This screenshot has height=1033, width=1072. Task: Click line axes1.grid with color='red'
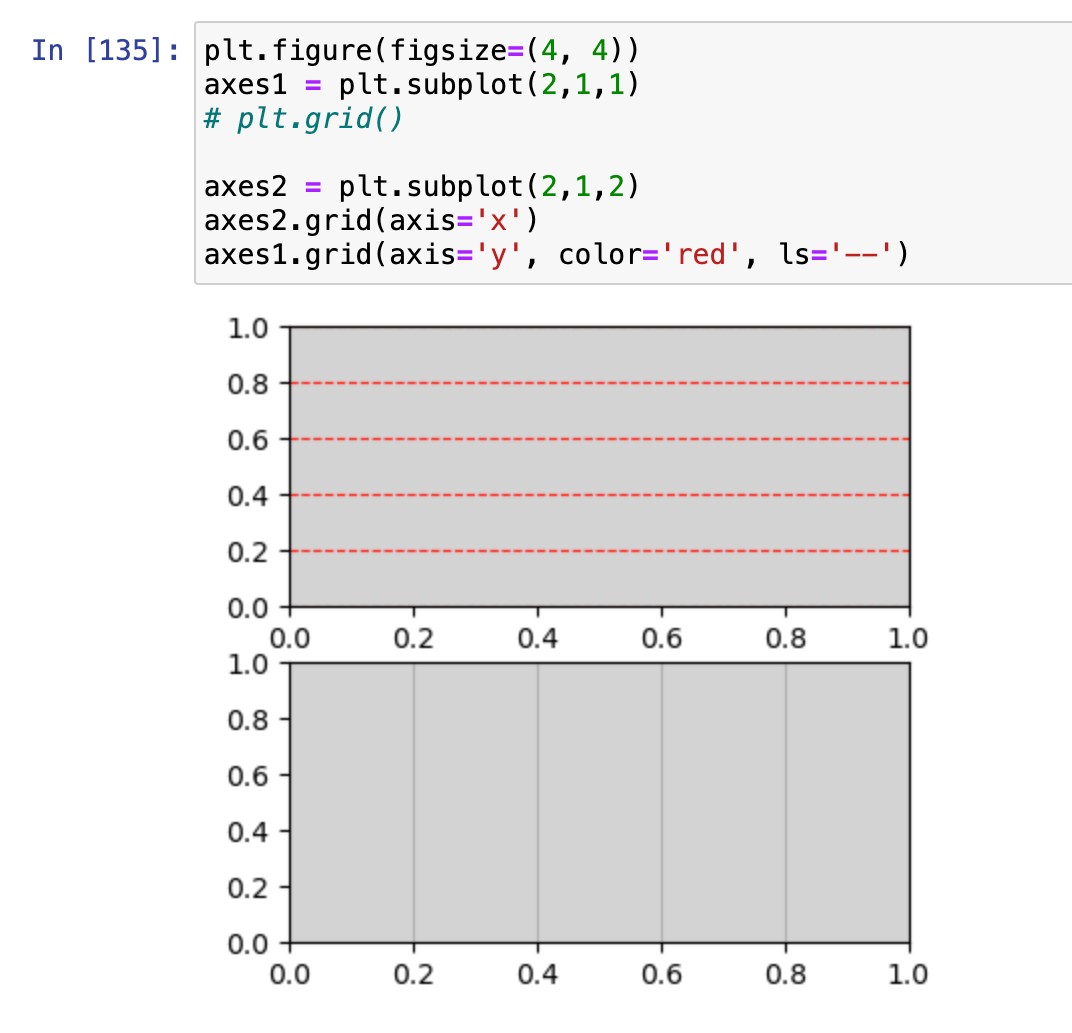click(557, 255)
